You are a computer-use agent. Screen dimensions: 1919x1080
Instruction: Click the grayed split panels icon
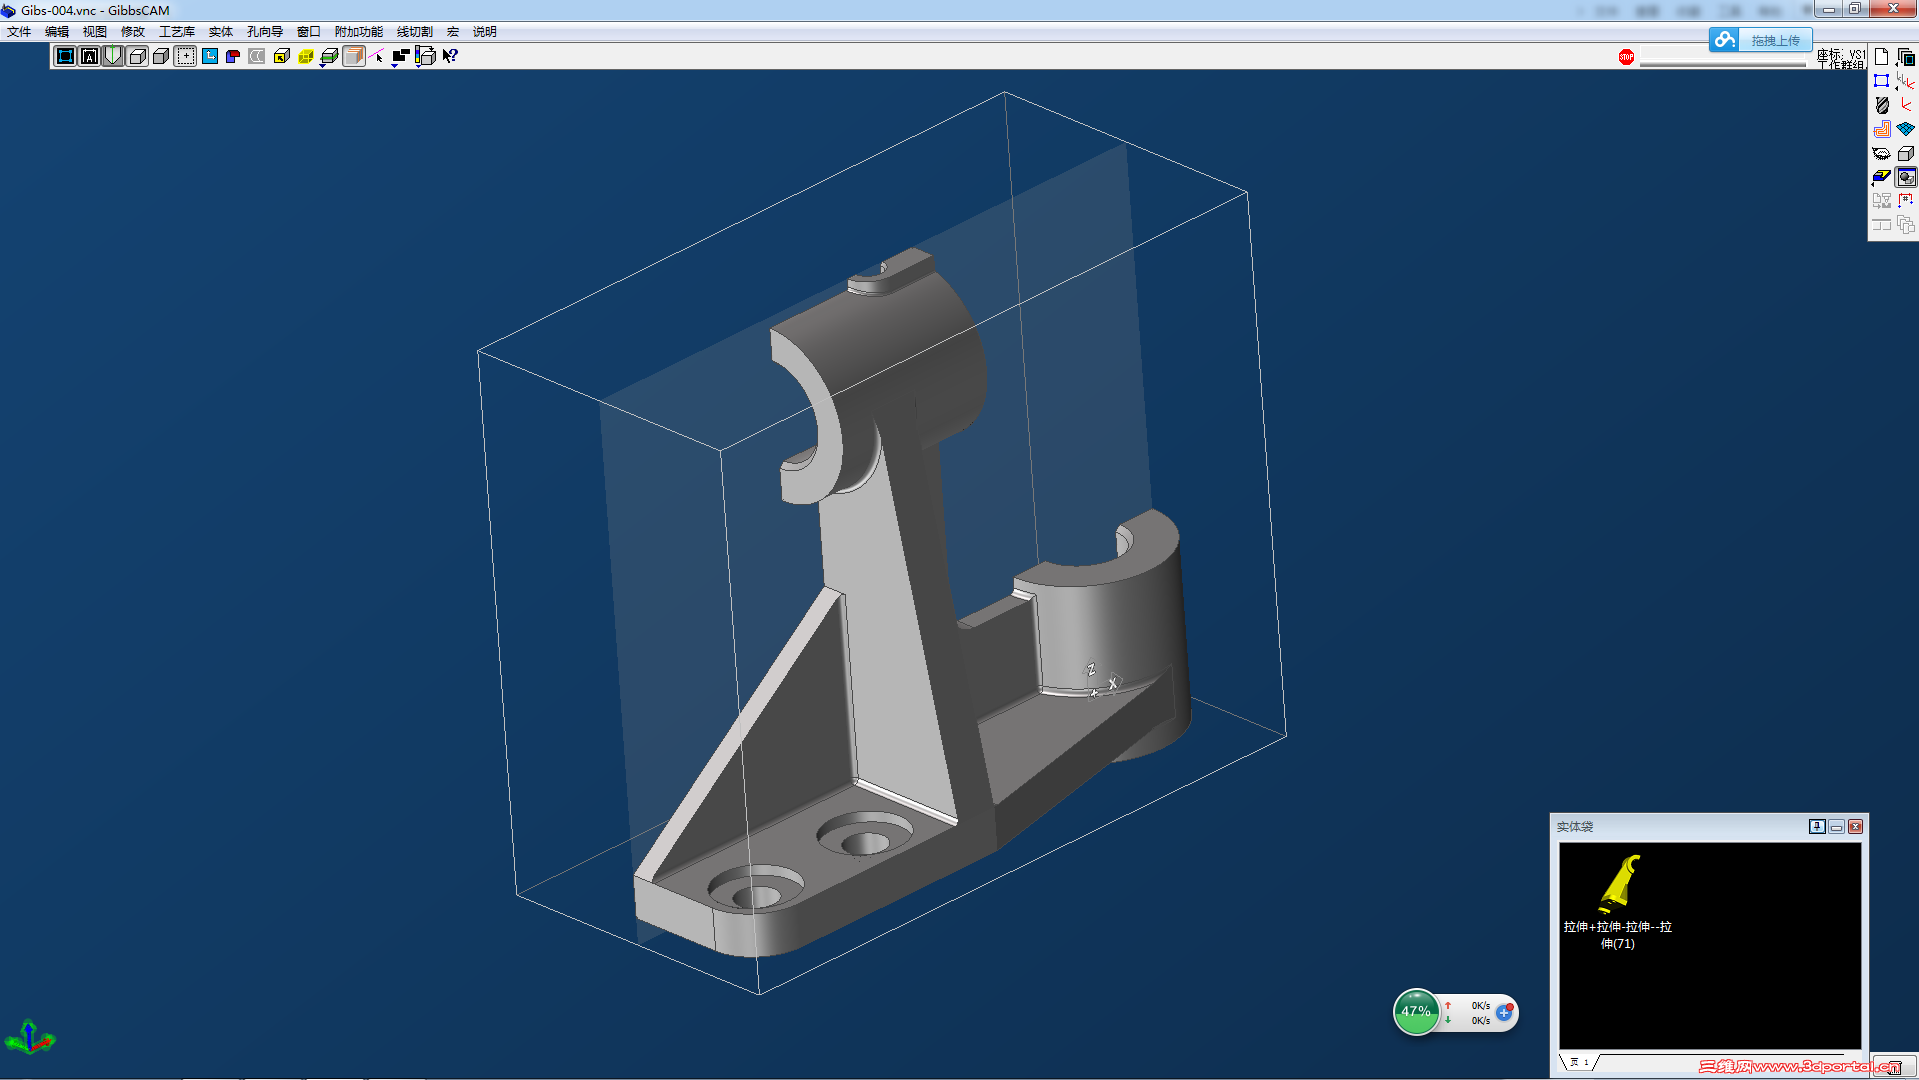[x=1881, y=225]
